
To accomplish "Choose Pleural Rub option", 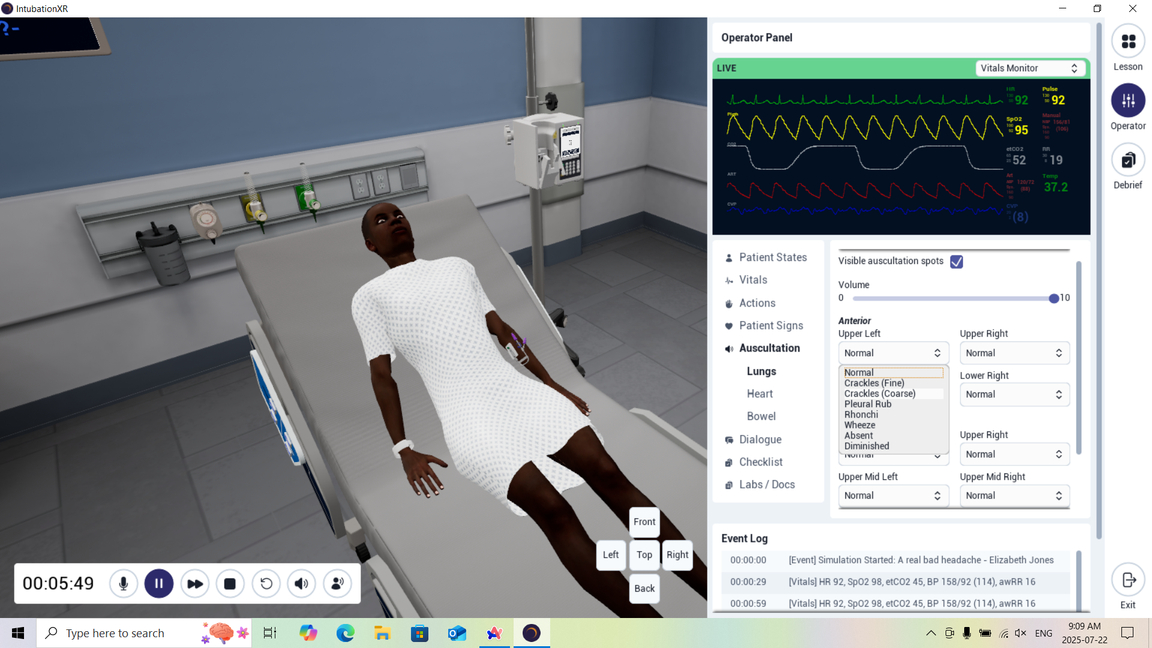I will click(x=893, y=404).
